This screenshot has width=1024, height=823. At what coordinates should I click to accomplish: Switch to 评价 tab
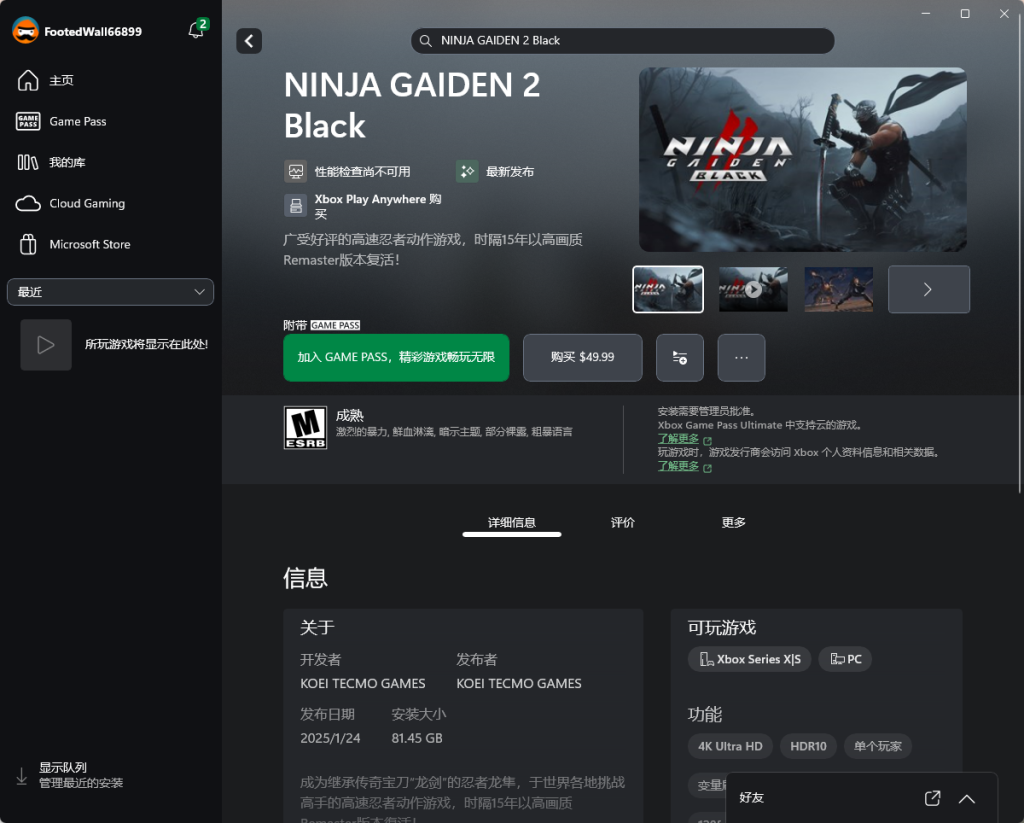[622, 523]
